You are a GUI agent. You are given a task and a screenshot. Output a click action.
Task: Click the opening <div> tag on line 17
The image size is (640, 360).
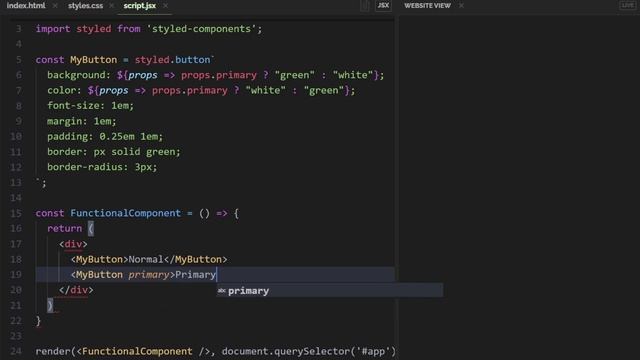coord(73,244)
